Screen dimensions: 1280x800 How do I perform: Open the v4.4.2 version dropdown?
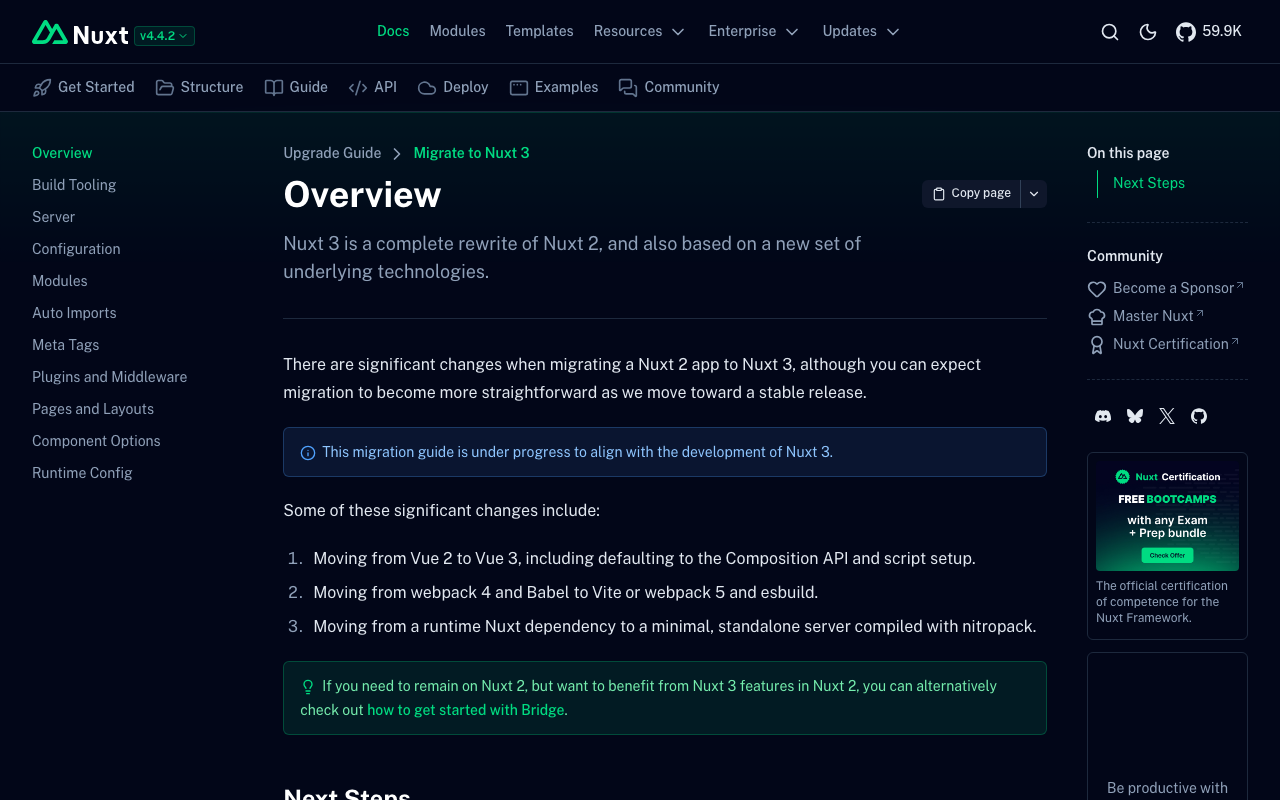[164, 36]
